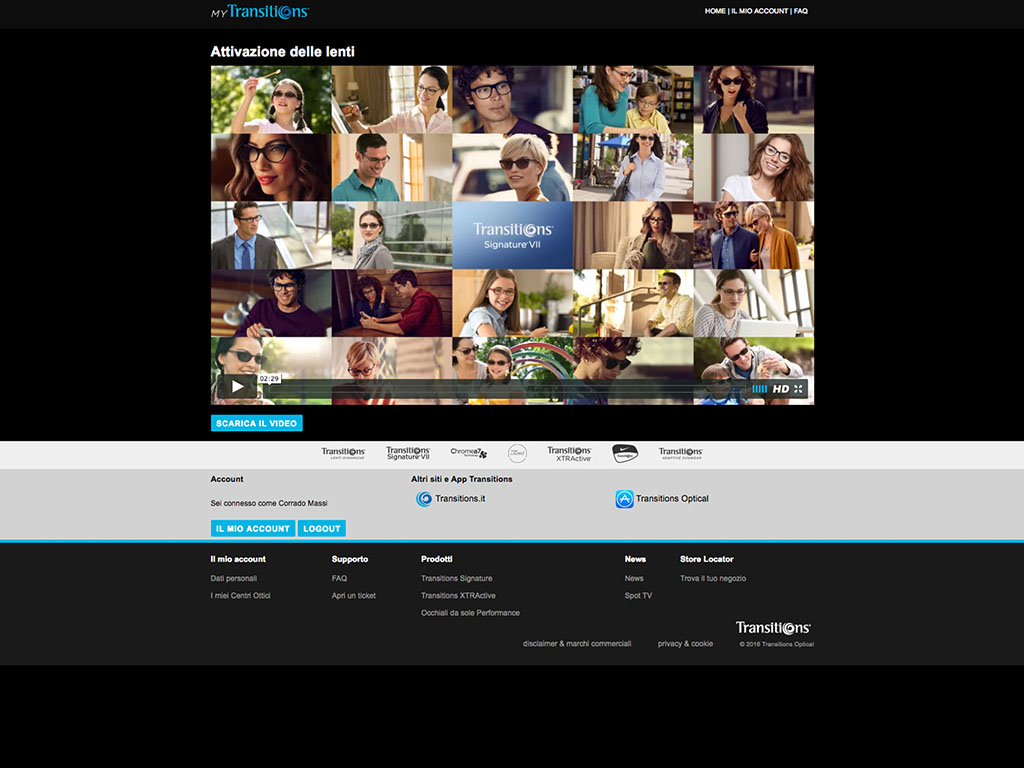
Task: Click the circular seal logo in brand strip
Action: tap(517, 453)
